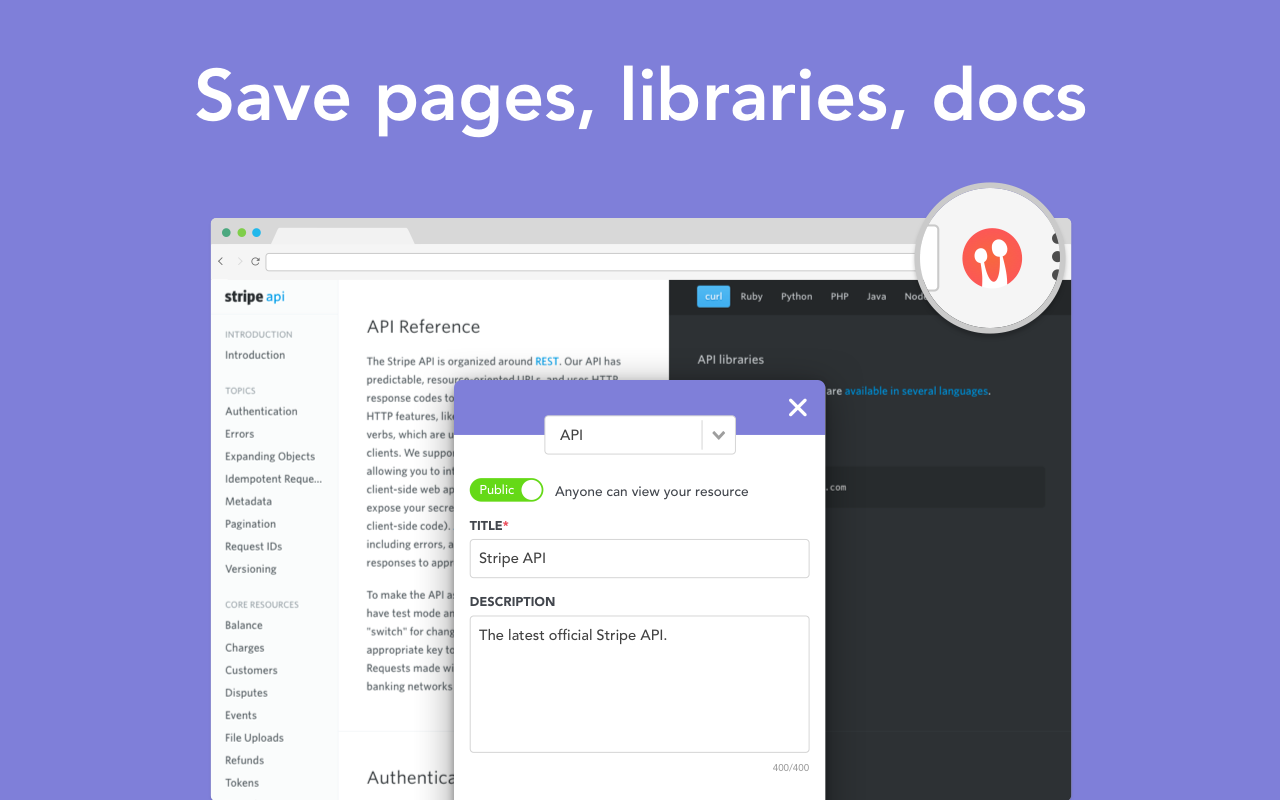Click the 'API Reference' heading

click(423, 327)
